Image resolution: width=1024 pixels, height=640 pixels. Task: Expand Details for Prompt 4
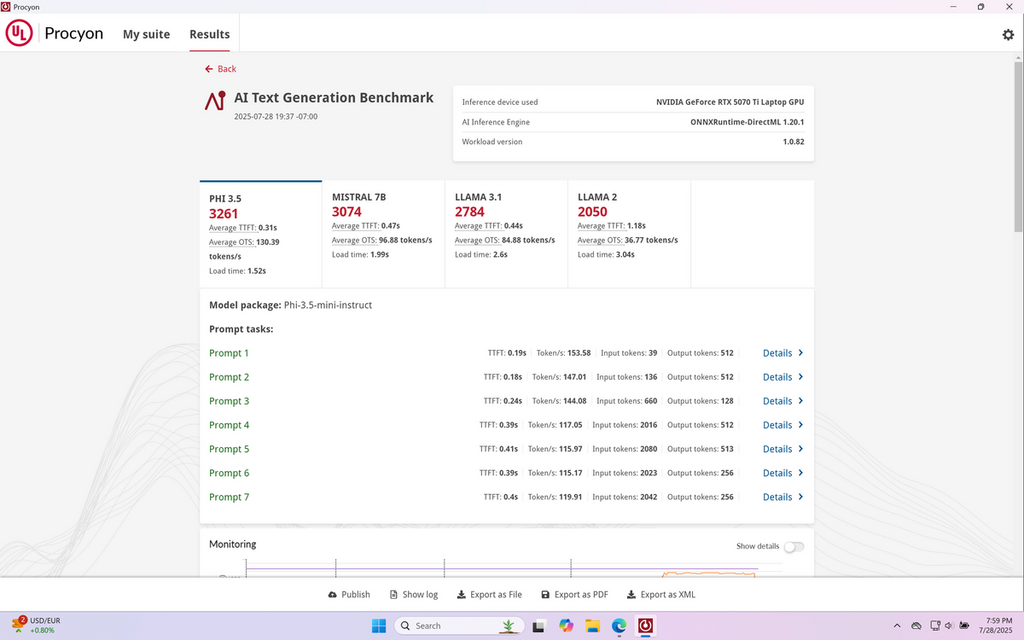(783, 425)
